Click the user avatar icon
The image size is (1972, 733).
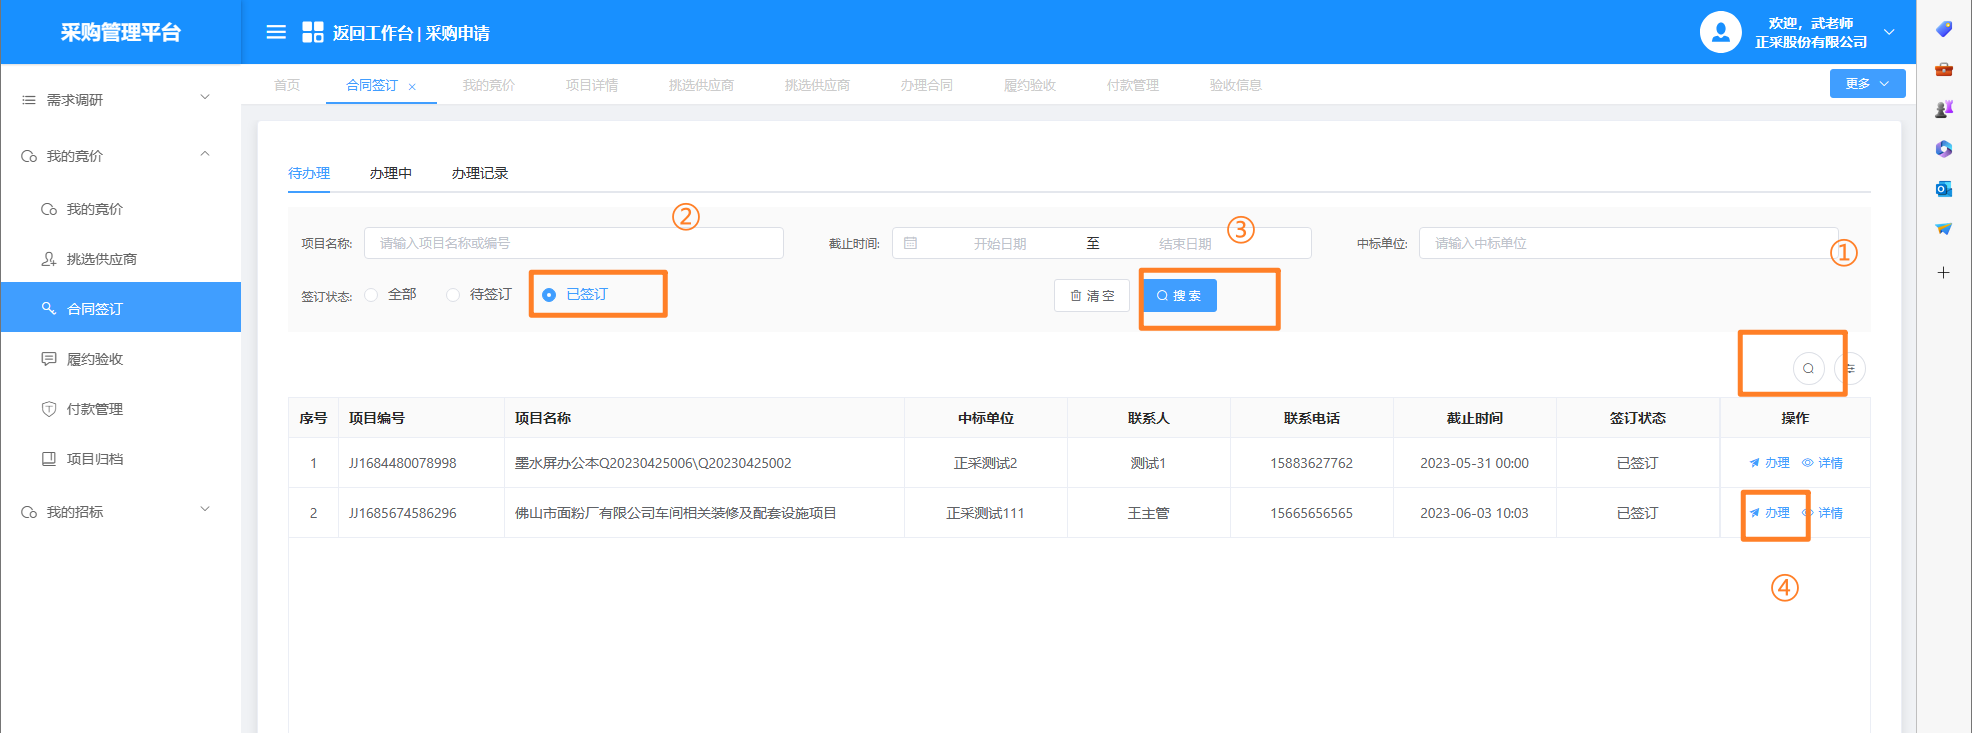[x=1720, y=32]
